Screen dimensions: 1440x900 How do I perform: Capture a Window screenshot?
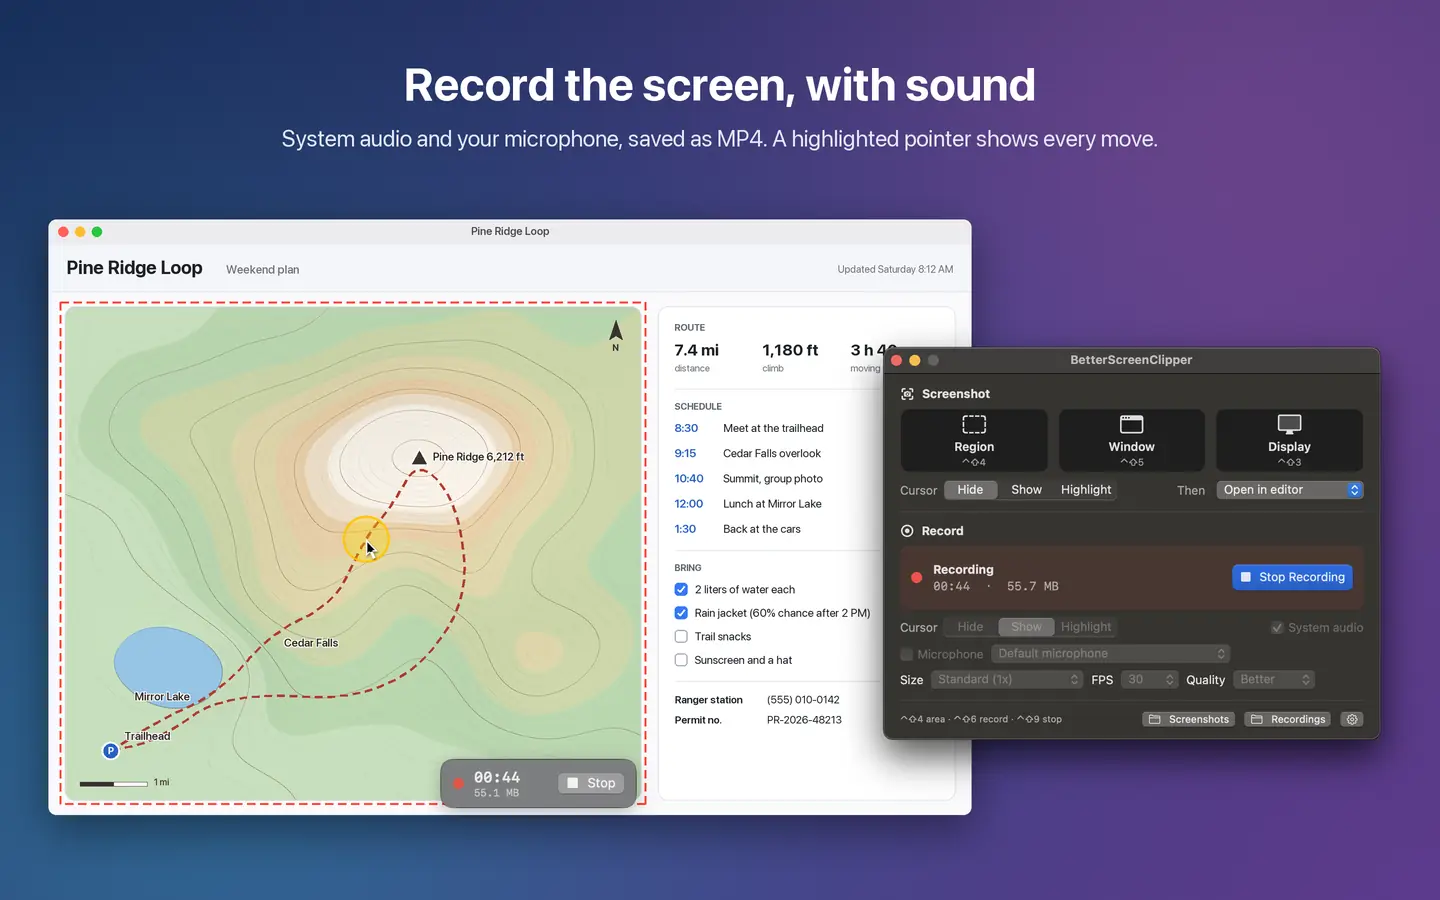coord(1131,440)
